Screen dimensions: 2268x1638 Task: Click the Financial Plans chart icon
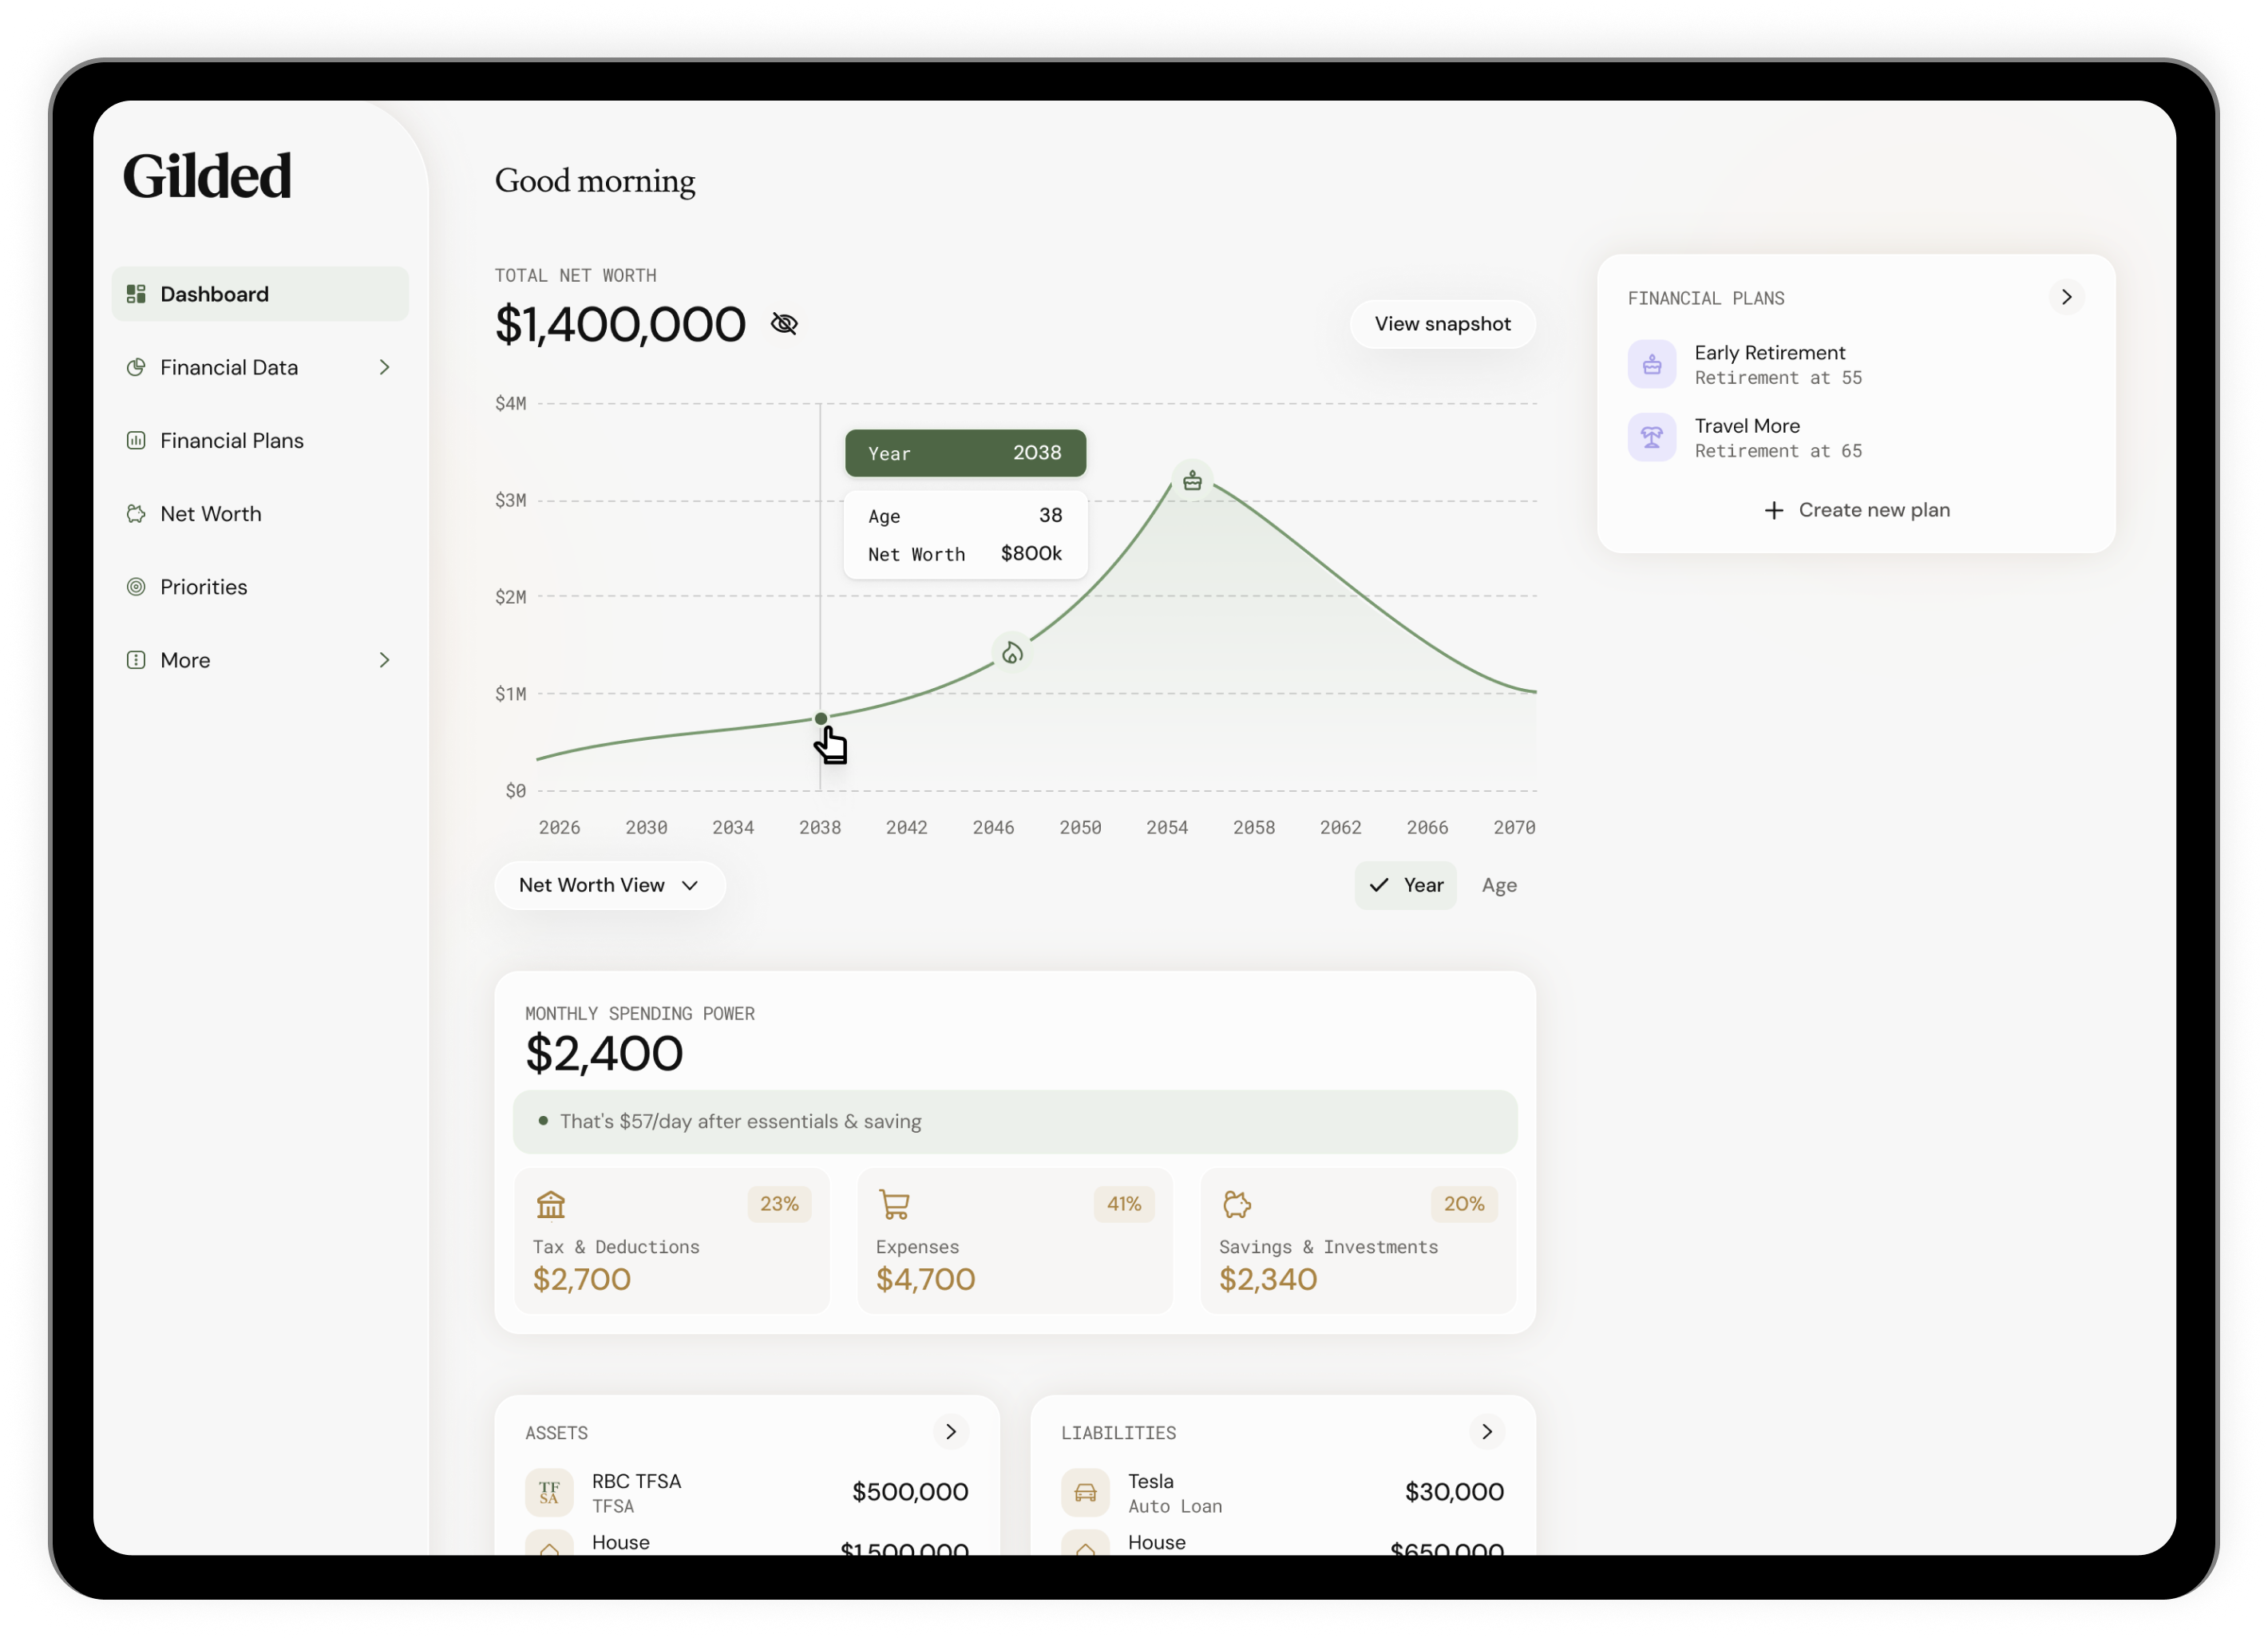pyautogui.click(x=136, y=440)
